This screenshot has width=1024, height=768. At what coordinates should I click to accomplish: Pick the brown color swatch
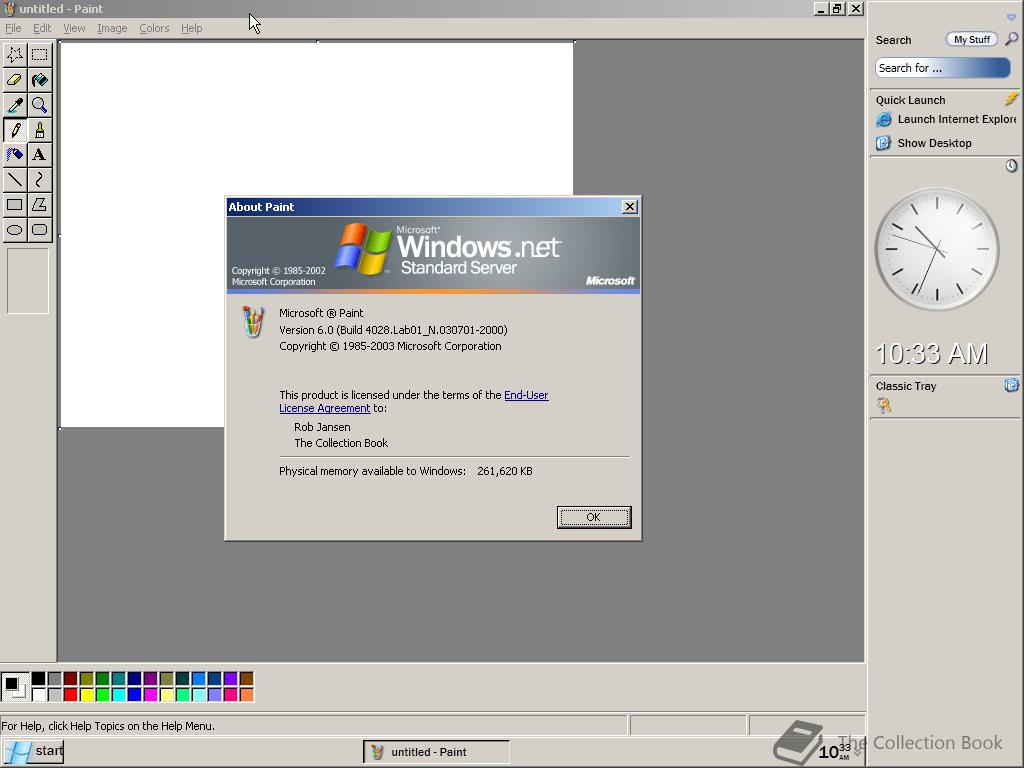pyautogui.click(x=246, y=679)
